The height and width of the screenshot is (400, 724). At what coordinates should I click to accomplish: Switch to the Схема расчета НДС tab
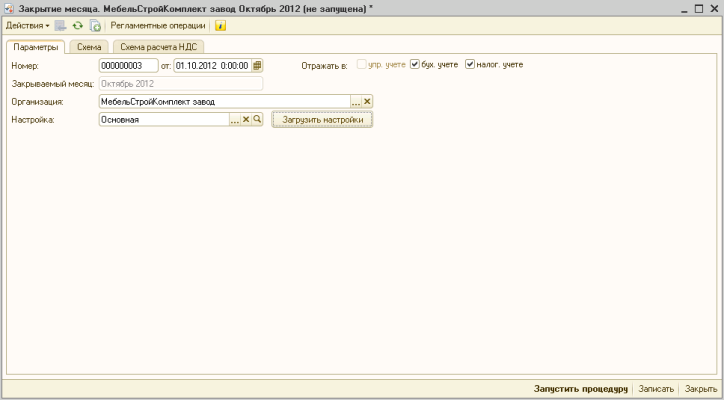coord(158,46)
